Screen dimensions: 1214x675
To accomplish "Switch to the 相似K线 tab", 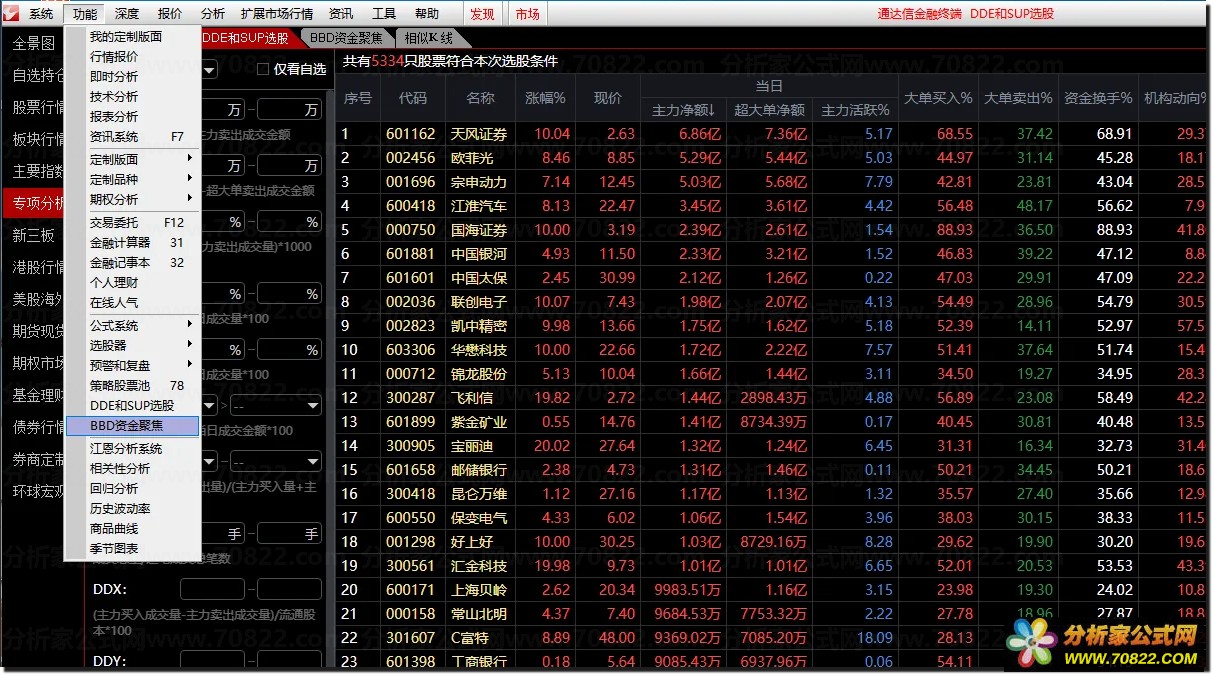I will [x=428, y=38].
